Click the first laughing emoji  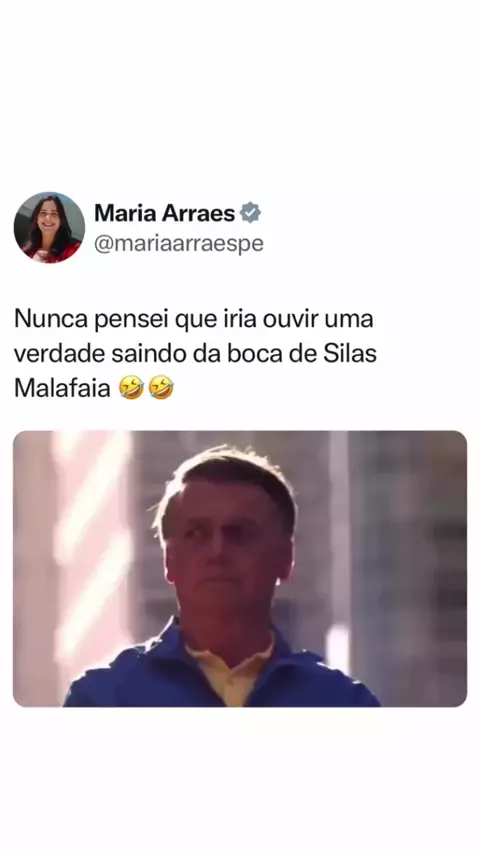131,389
